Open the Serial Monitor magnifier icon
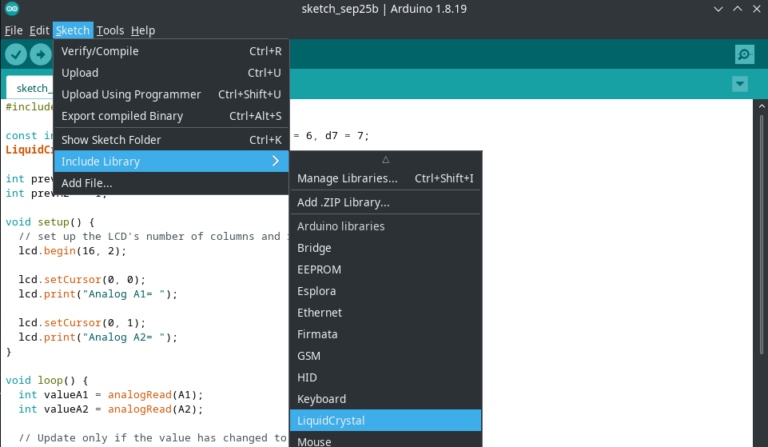The image size is (768, 447). [x=743, y=54]
